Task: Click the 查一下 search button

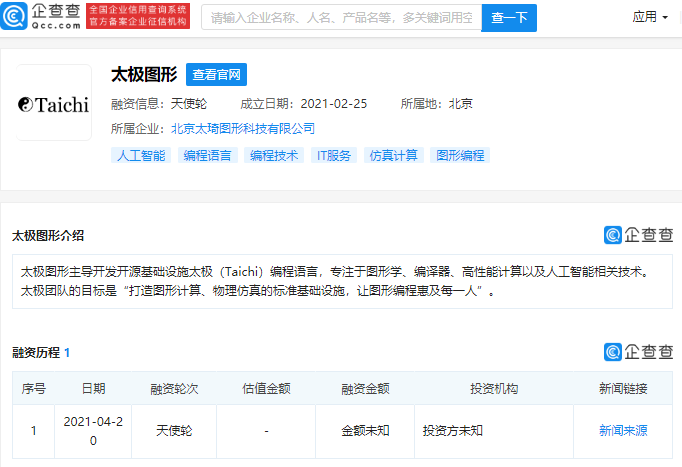Action: [x=509, y=18]
